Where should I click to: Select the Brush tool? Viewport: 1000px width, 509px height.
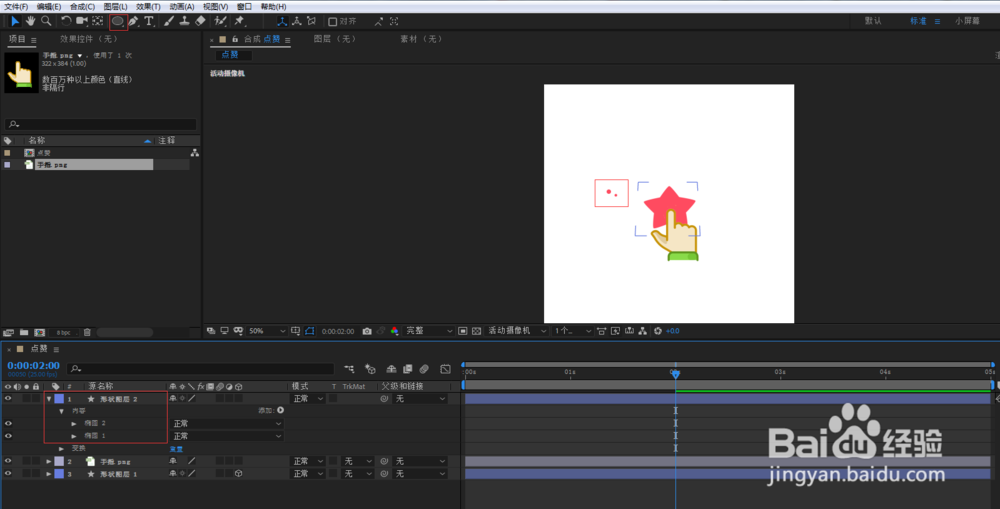coord(168,21)
